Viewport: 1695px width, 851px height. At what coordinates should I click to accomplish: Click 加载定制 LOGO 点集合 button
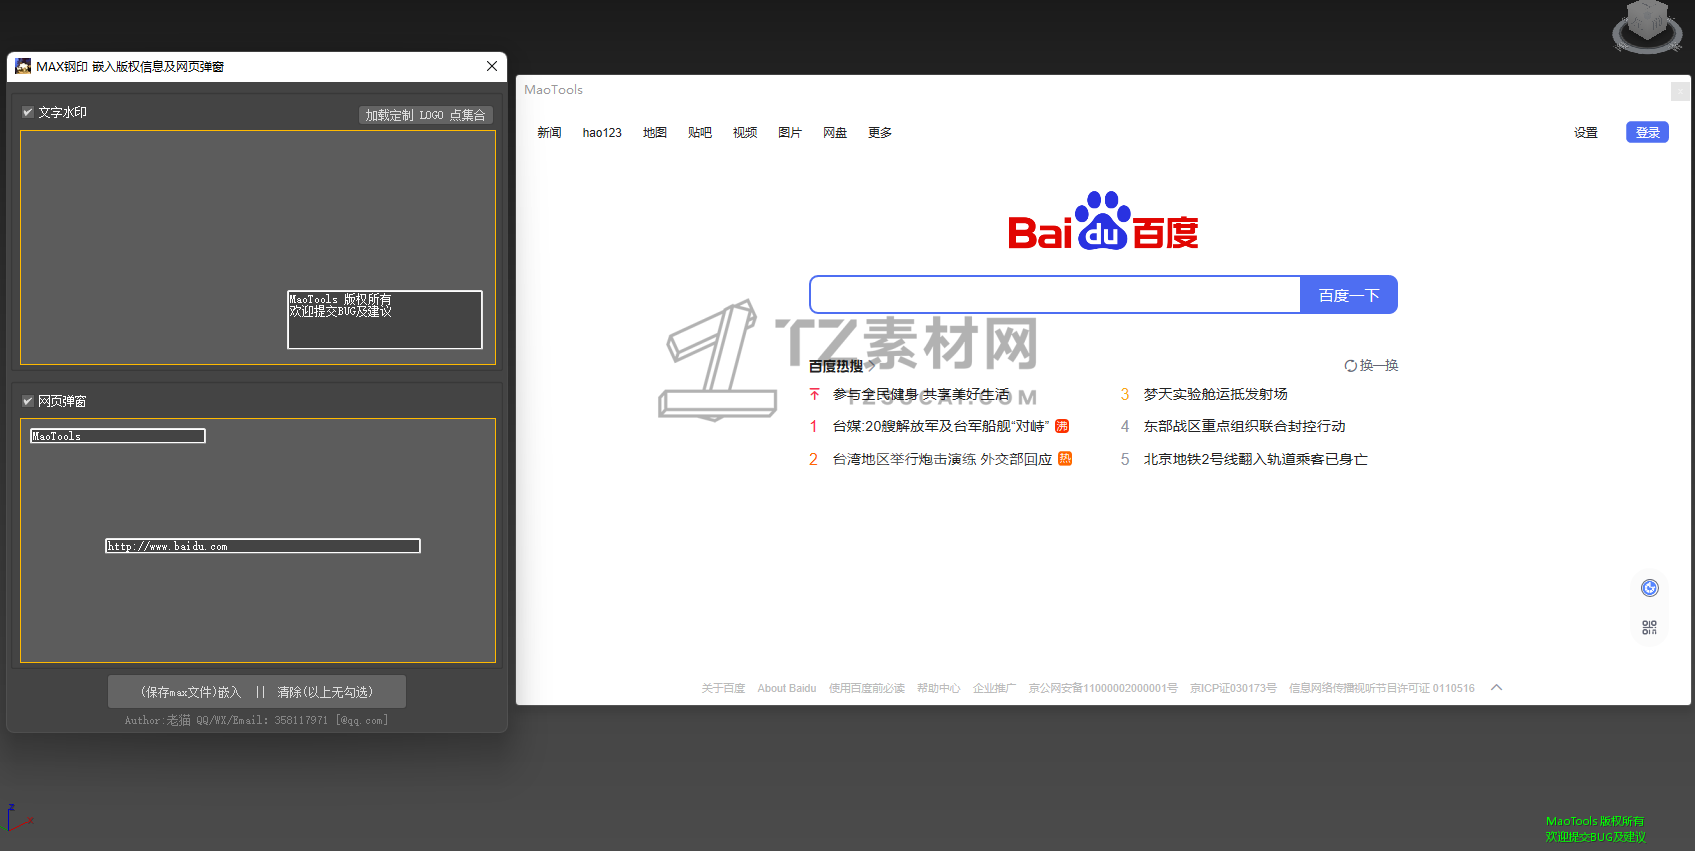coord(425,115)
